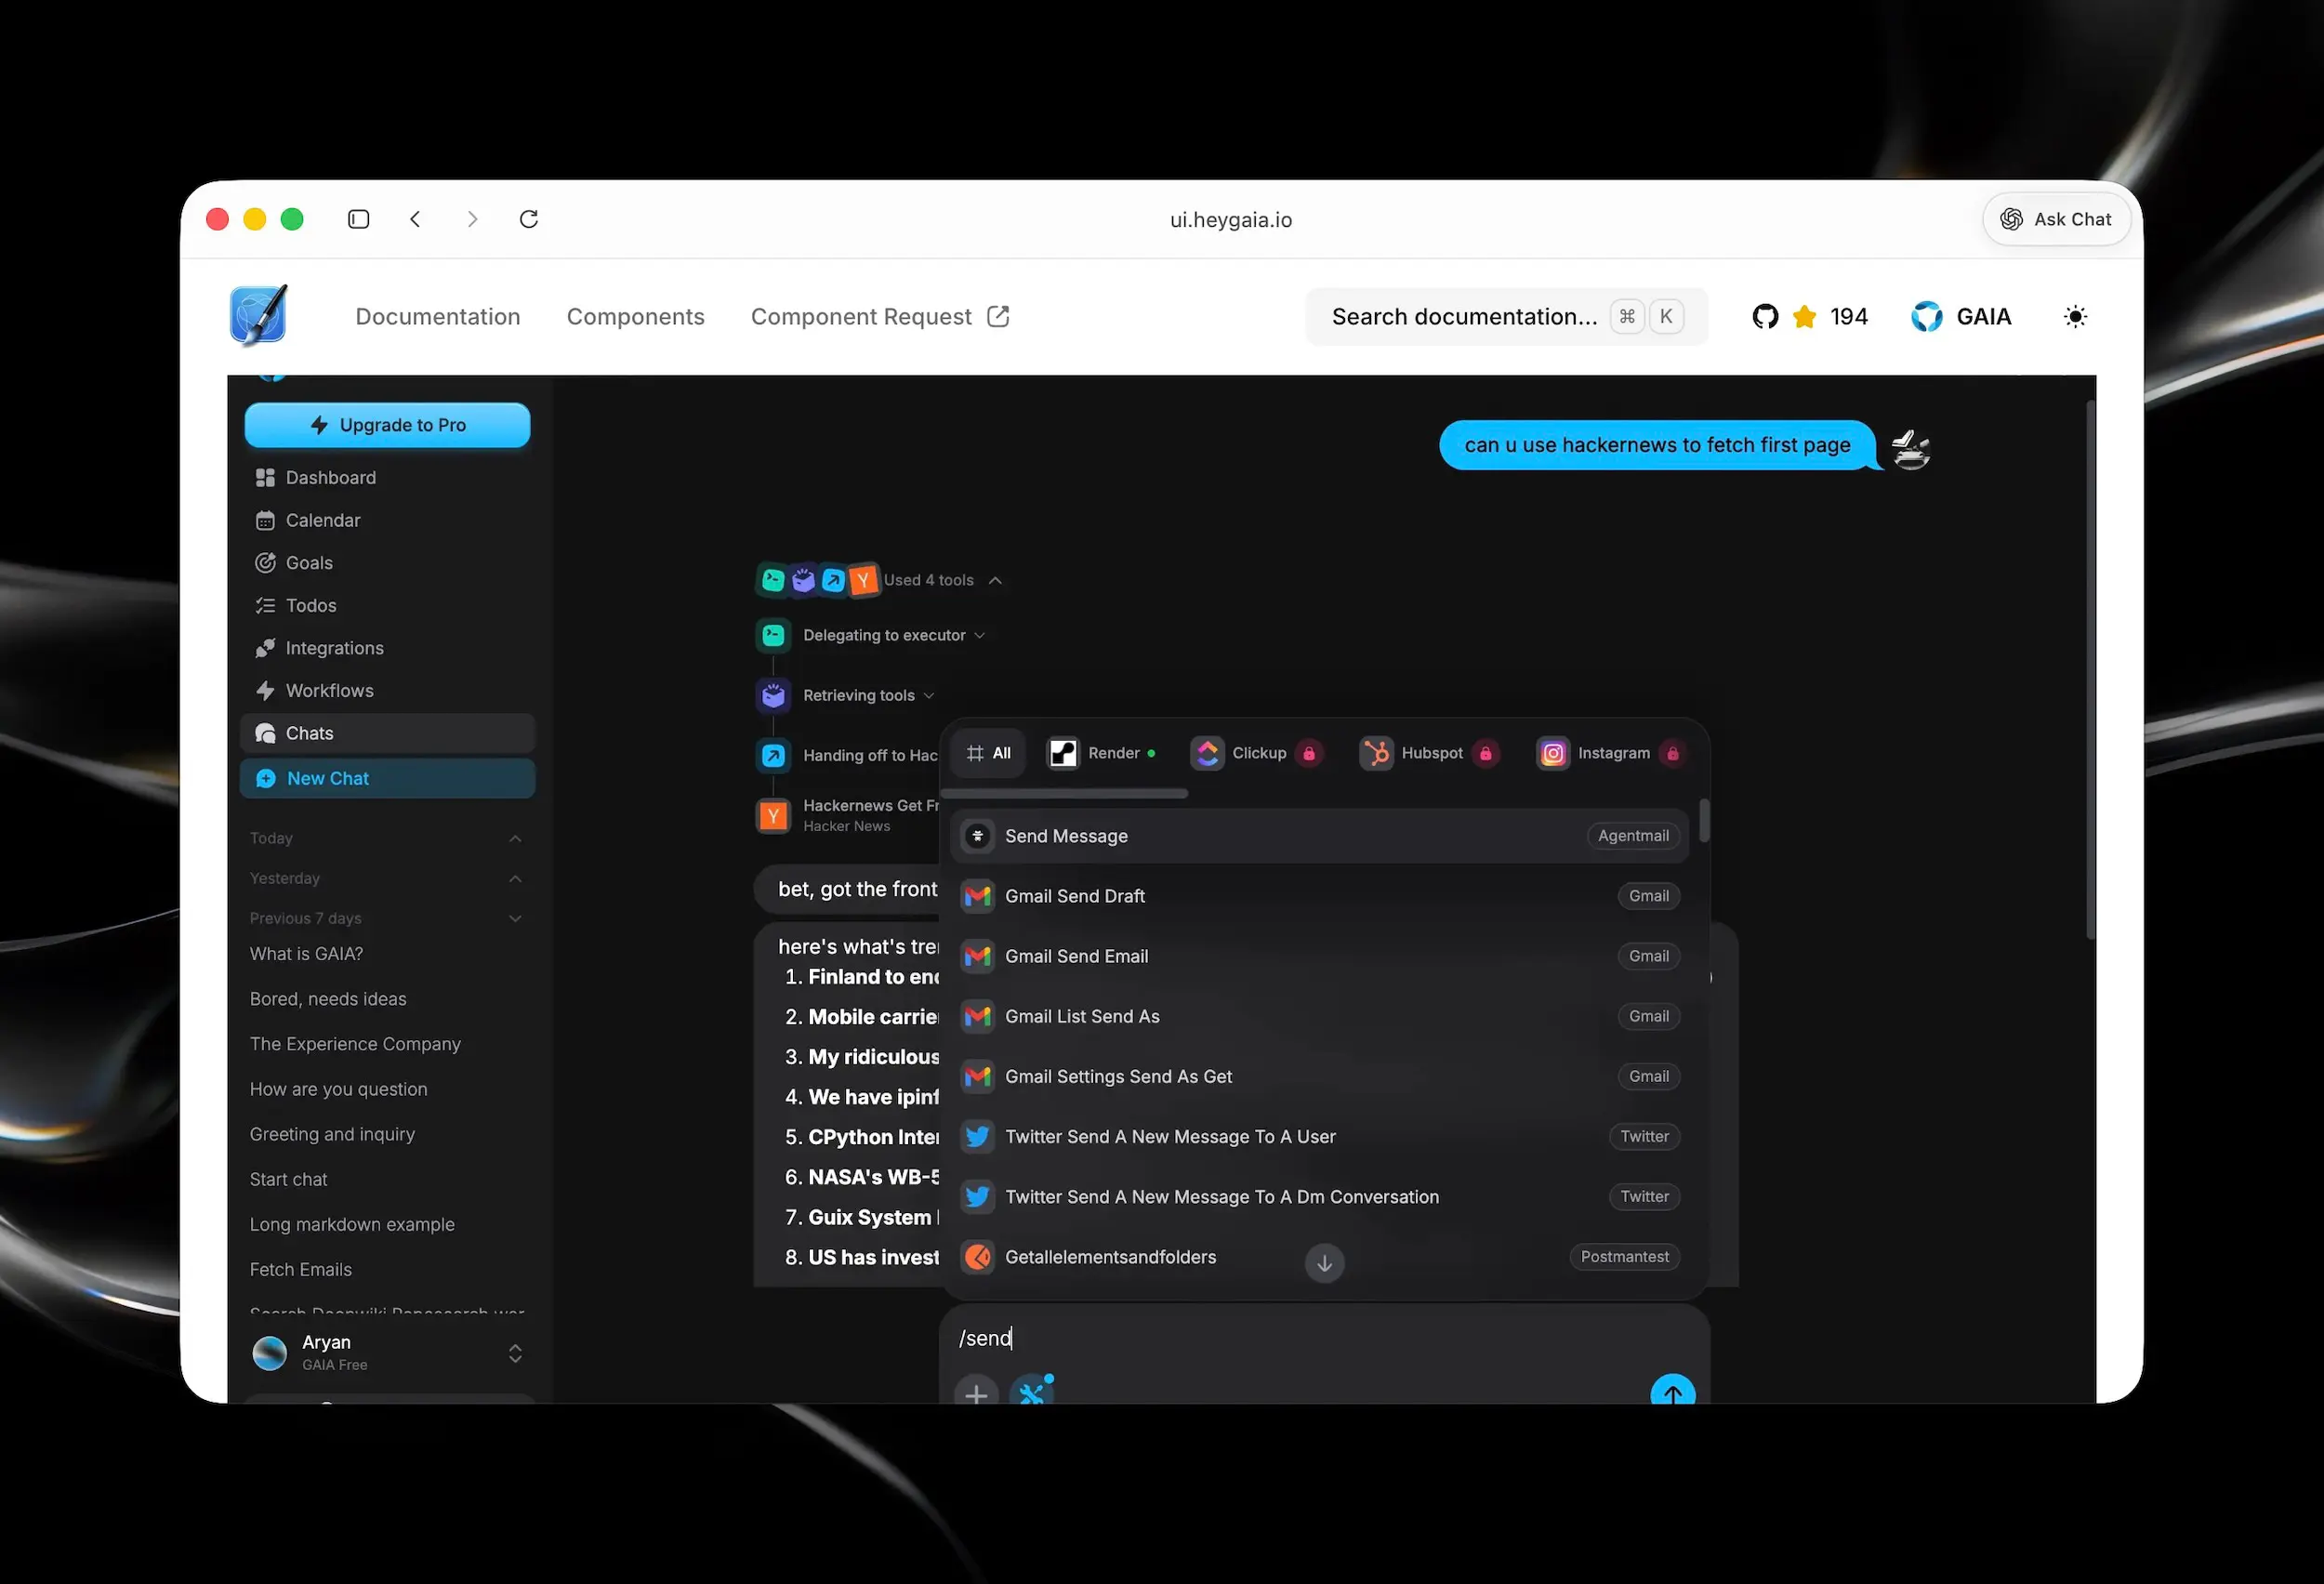Choose Twitter message to a Dm Conversation
The image size is (2324, 1584).
tap(1319, 1196)
